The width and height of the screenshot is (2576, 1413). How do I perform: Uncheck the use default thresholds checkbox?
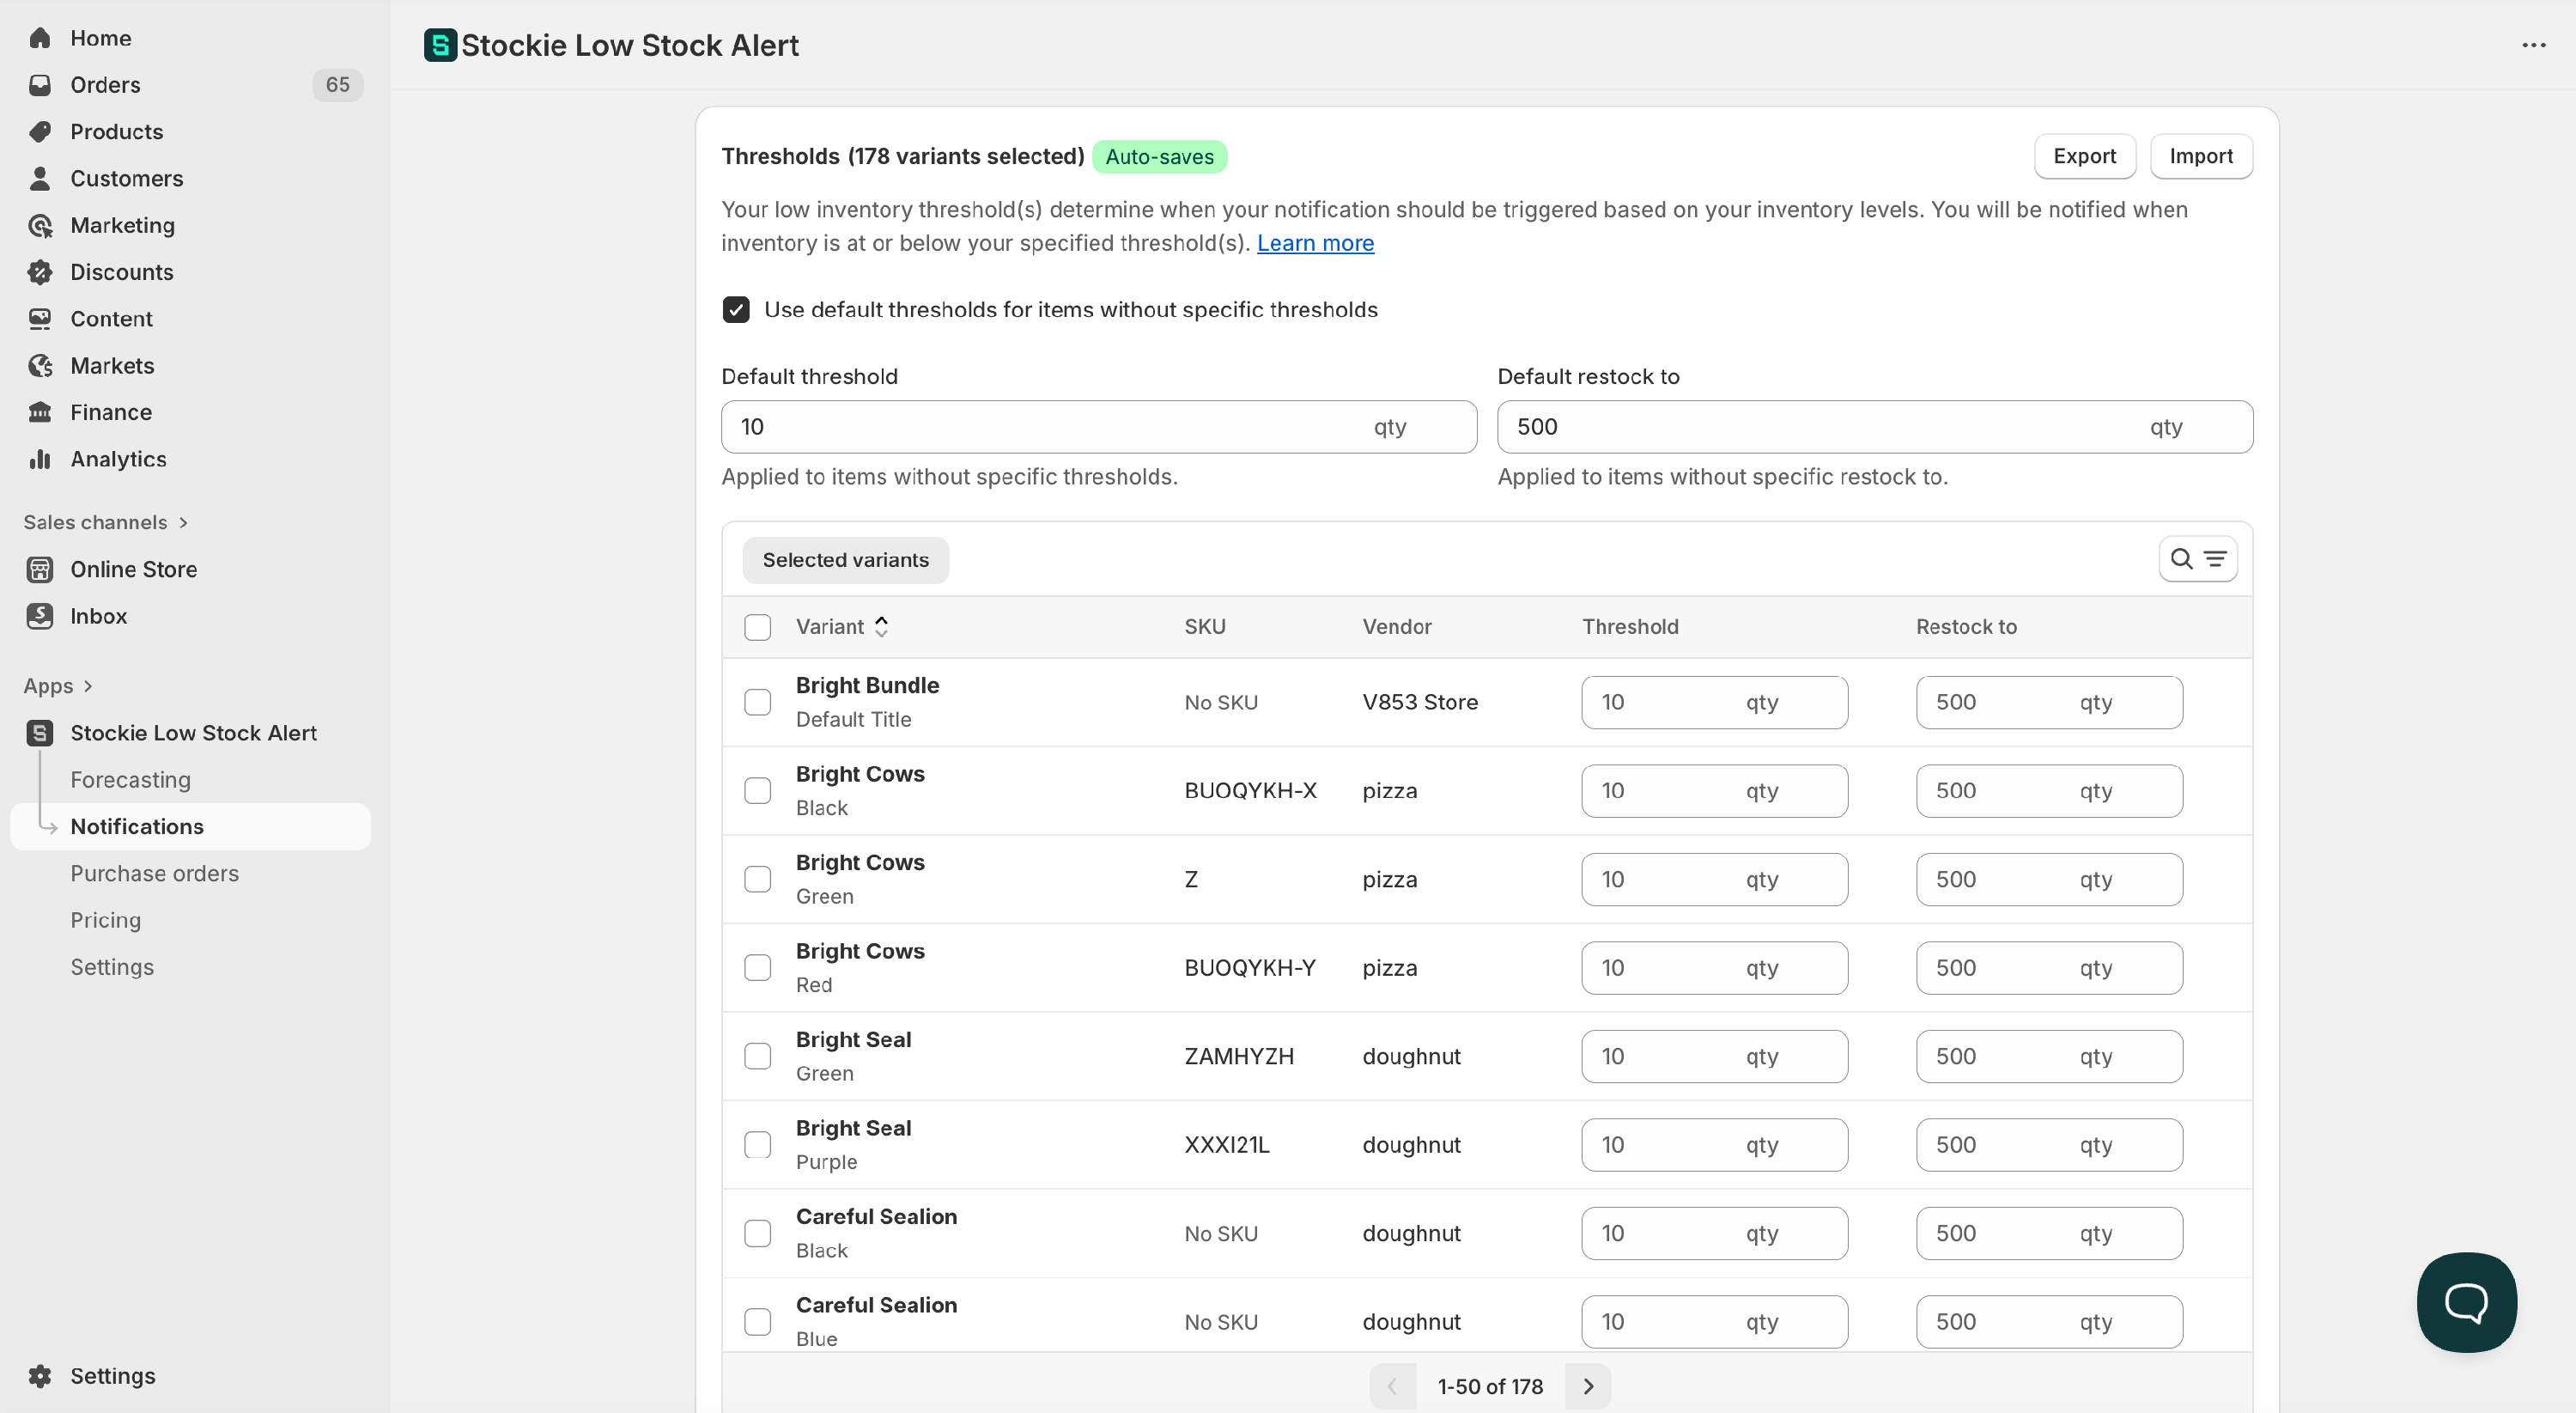pos(736,309)
